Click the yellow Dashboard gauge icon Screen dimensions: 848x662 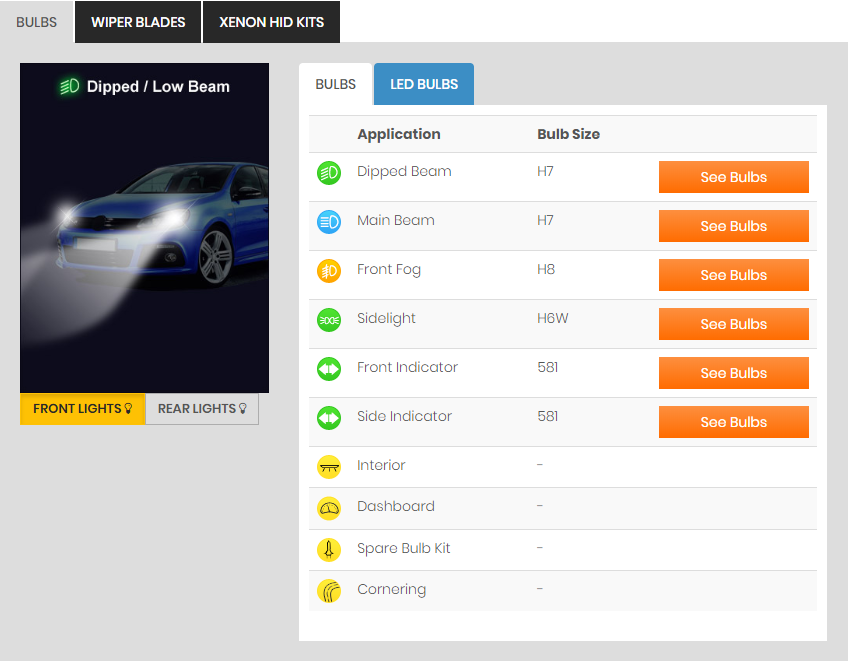click(329, 508)
